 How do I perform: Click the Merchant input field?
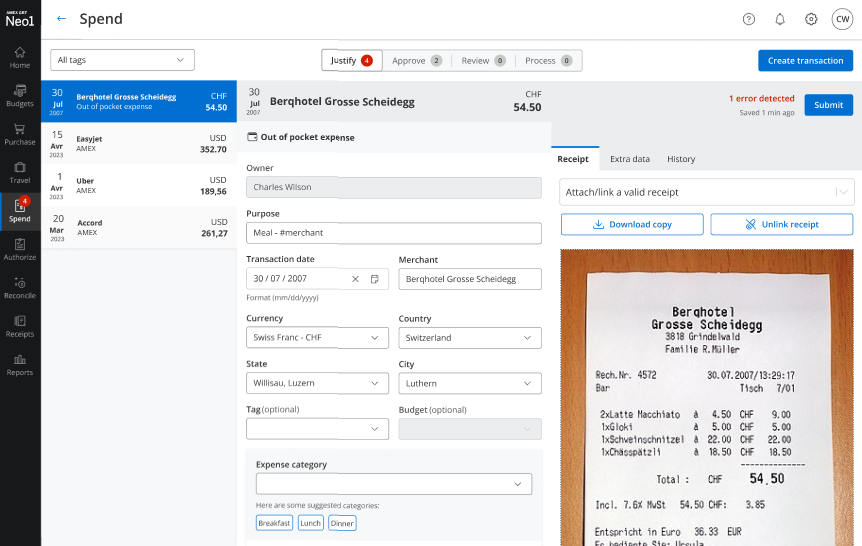pos(470,279)
